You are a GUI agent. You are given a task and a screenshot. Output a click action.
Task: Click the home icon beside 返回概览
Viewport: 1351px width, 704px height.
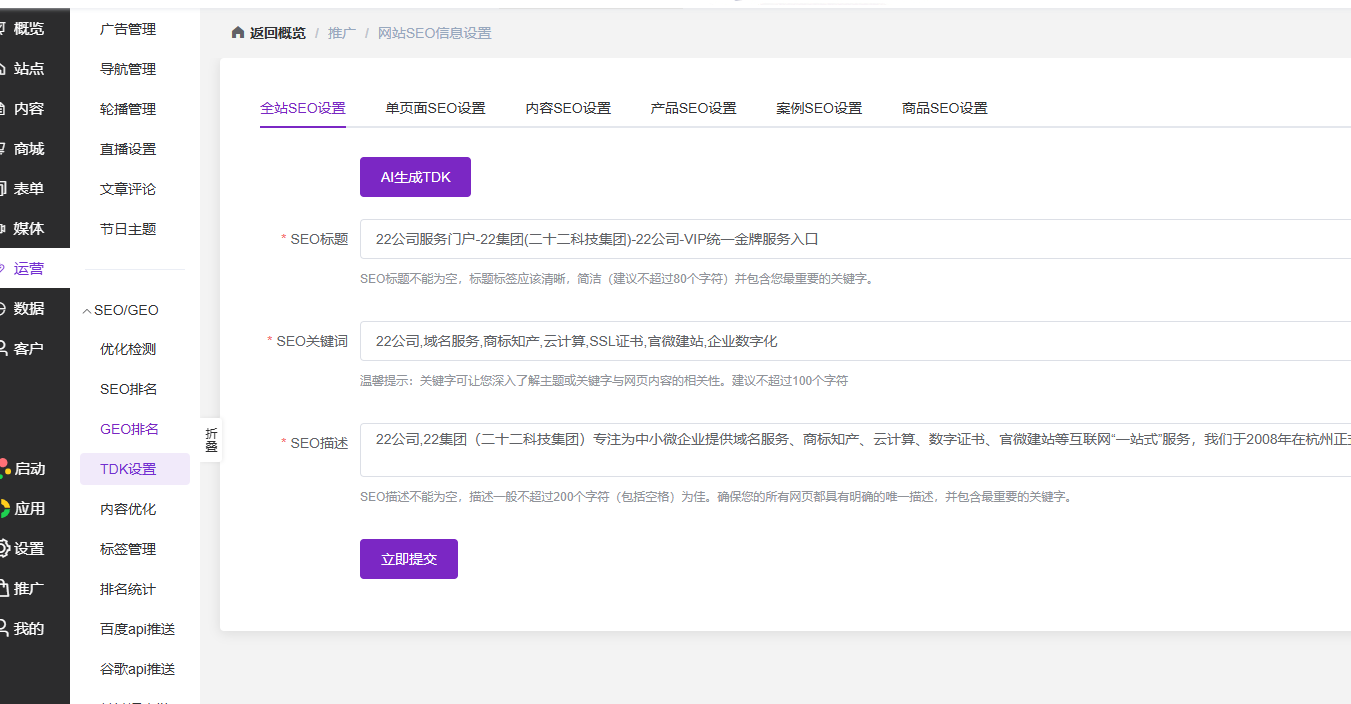[238, 33]
